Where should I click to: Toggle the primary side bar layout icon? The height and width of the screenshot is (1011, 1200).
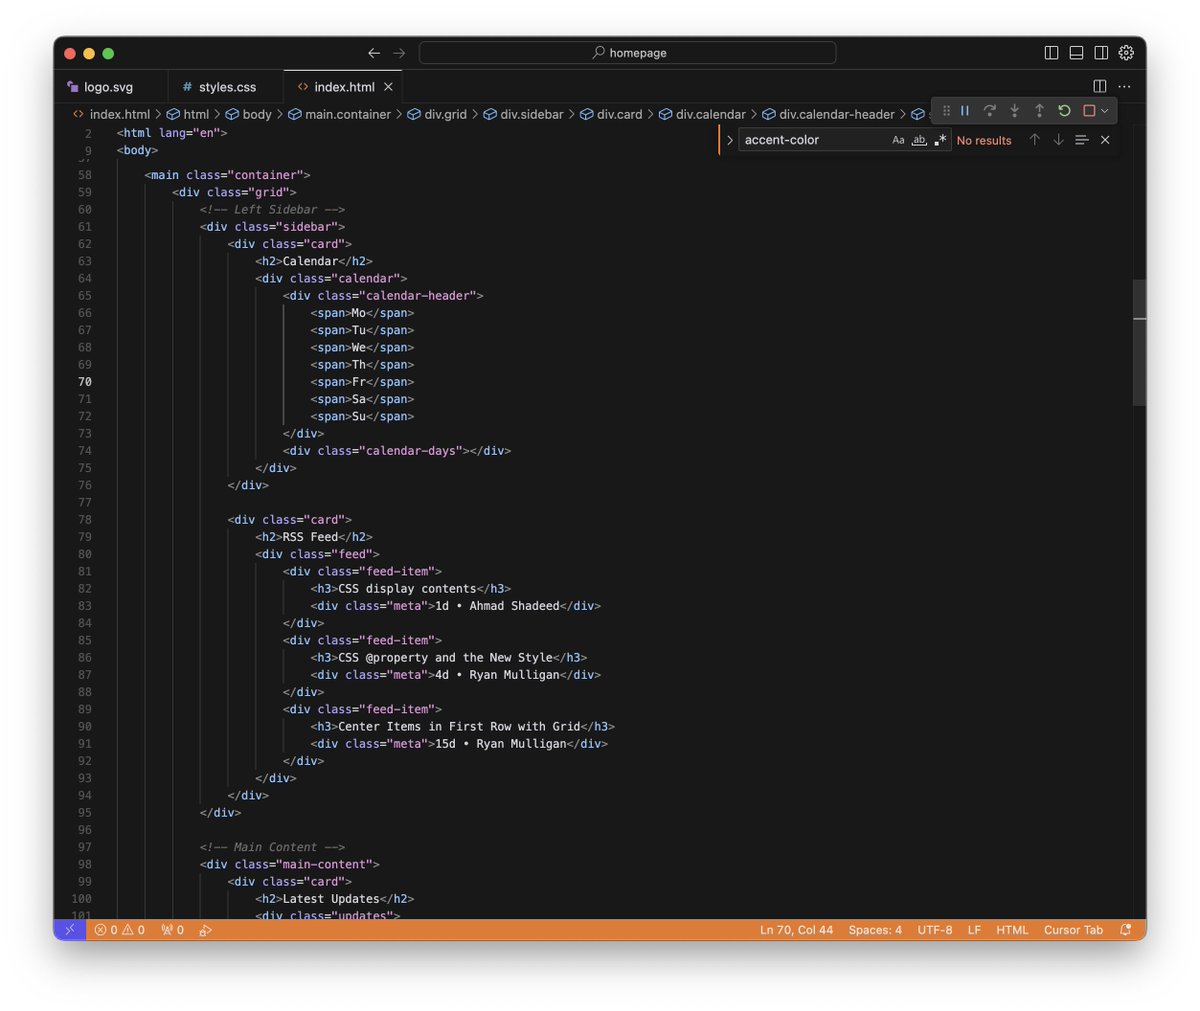click(1052, 53)
